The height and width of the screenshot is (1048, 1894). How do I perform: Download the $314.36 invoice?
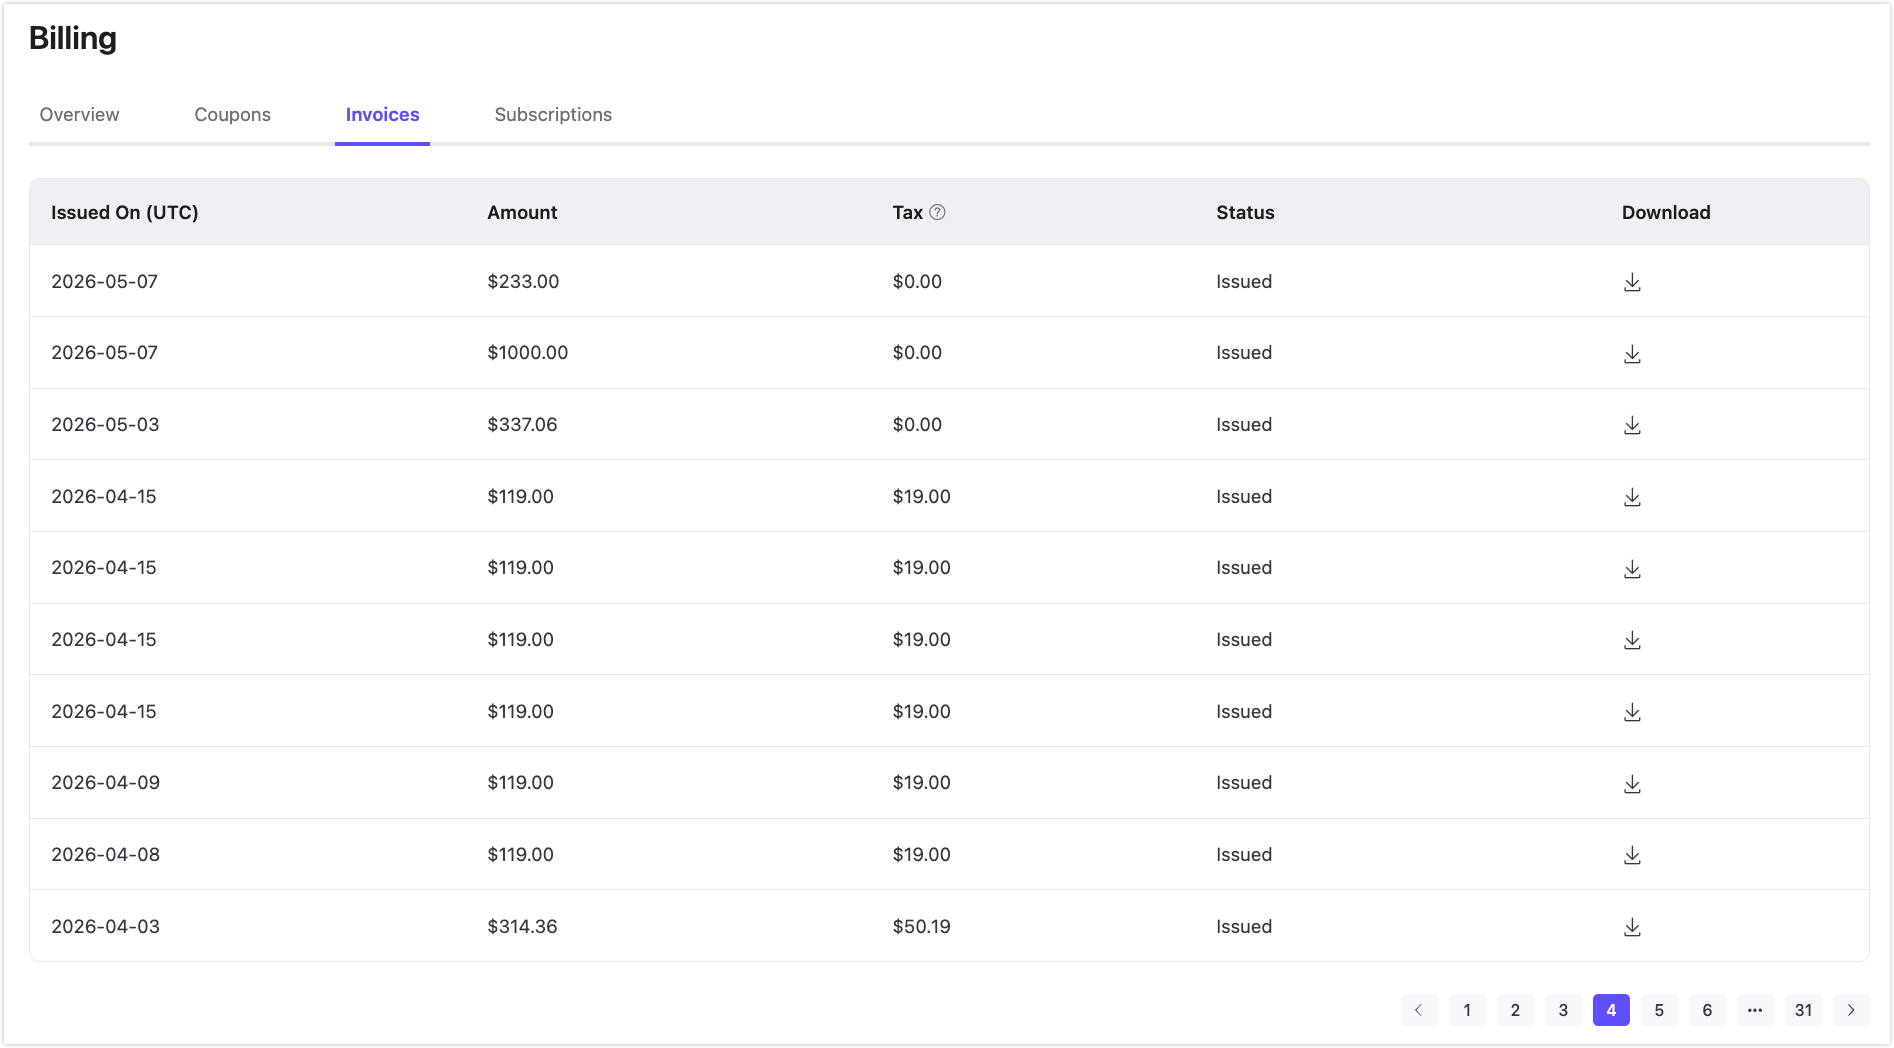(x=1632, y=927)
